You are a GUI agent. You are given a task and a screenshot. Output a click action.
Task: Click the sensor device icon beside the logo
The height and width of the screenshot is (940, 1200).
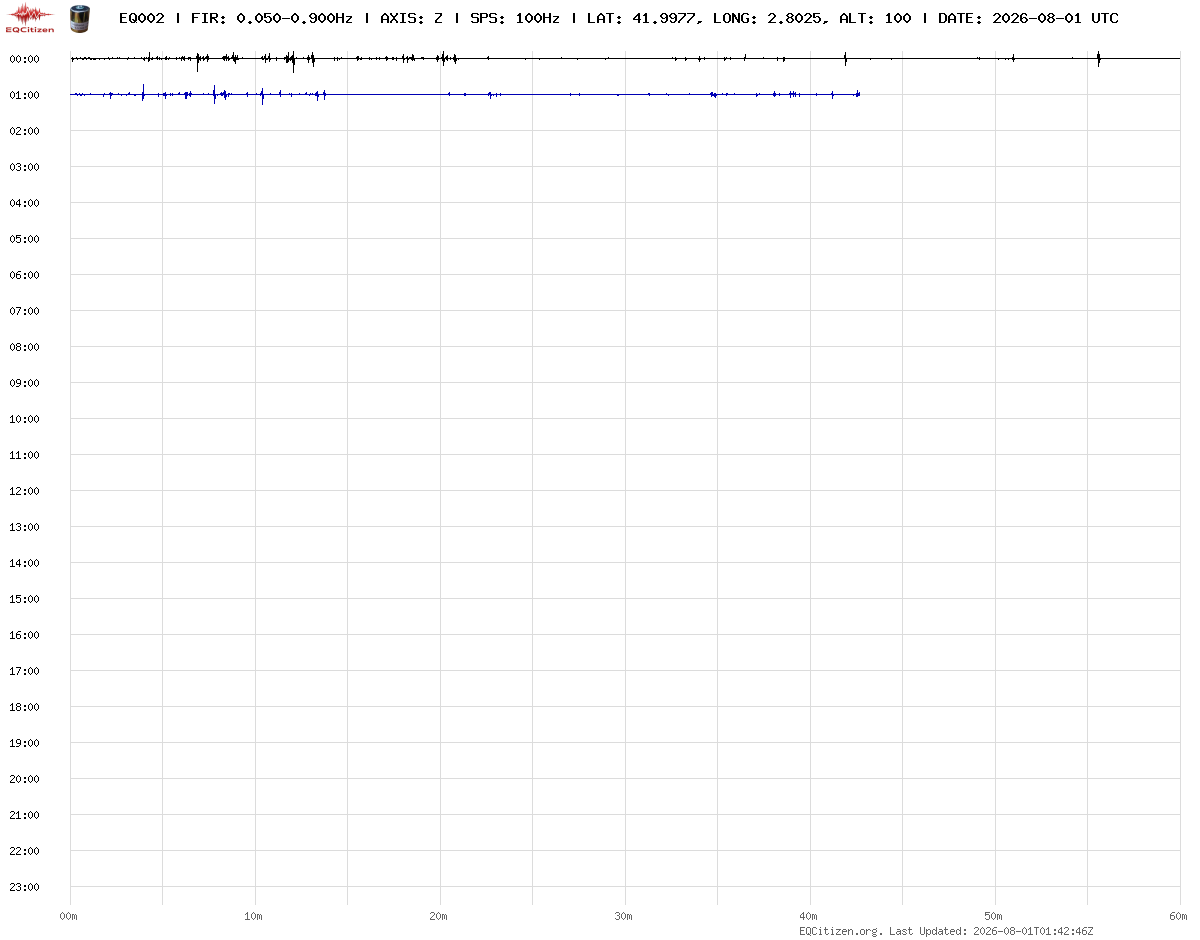pyautogui.click(x=78, y=17)
